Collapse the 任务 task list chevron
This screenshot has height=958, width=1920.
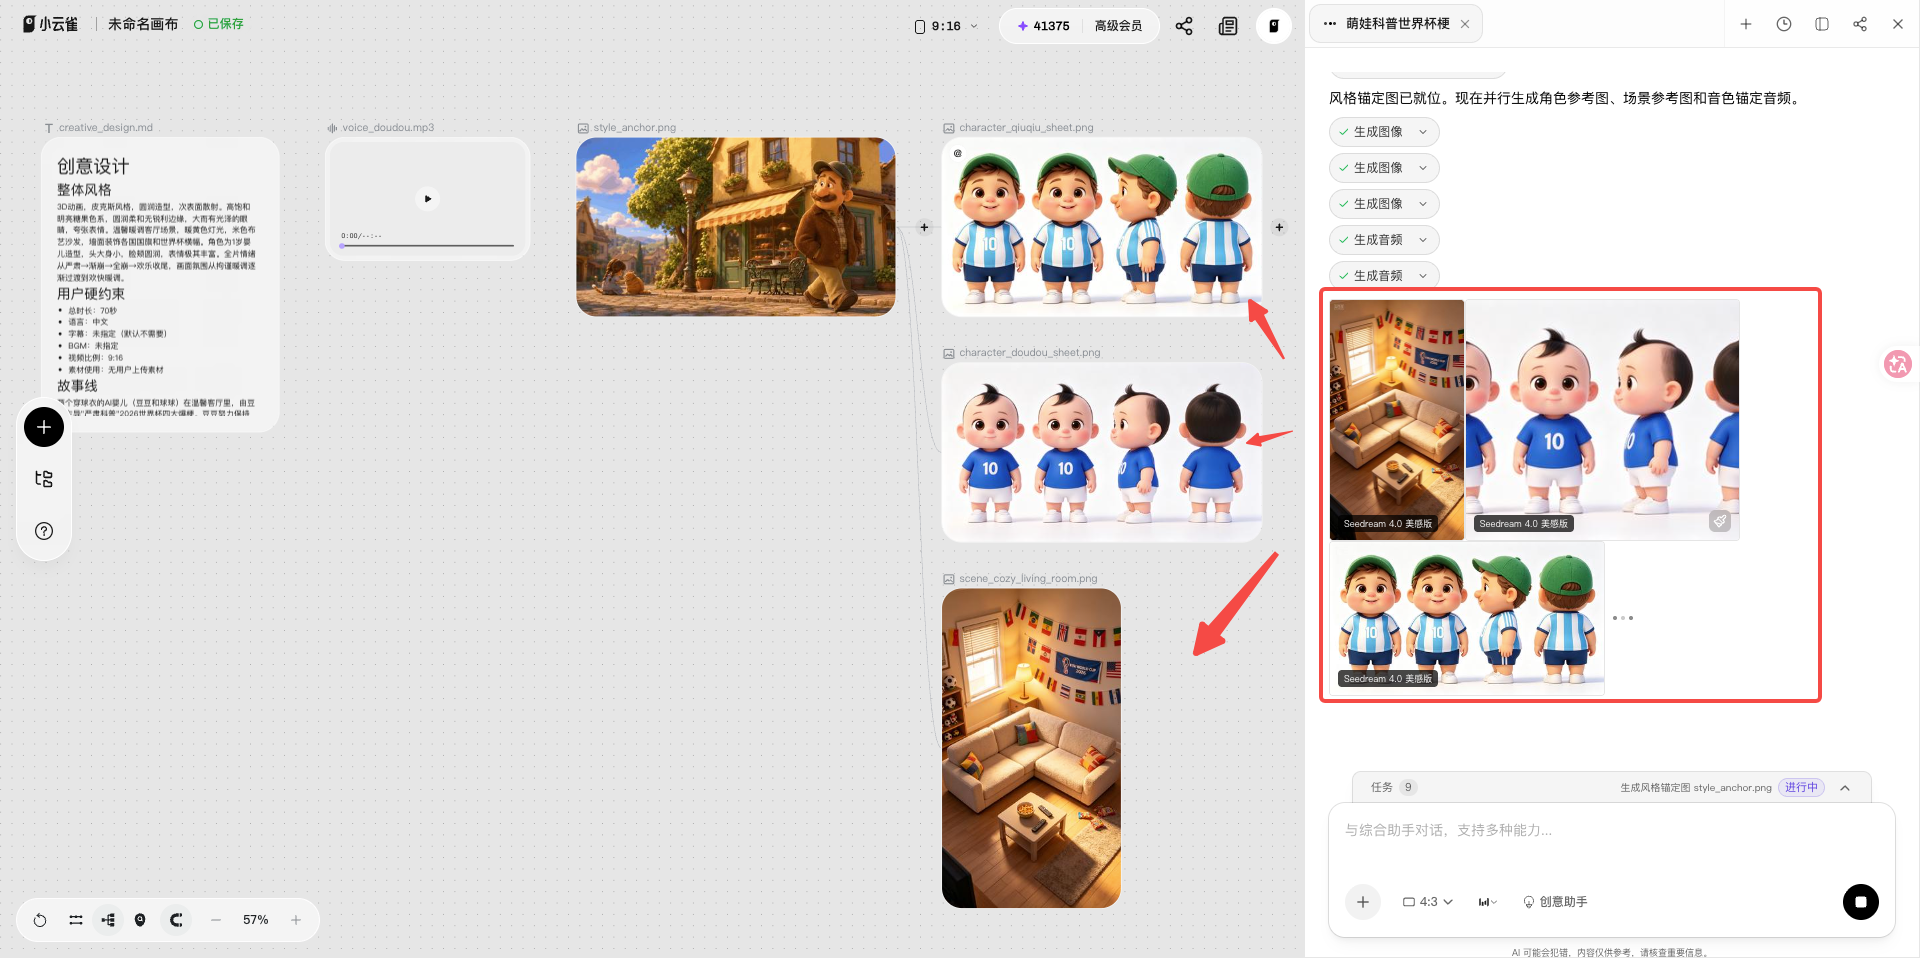[1845, 788]
